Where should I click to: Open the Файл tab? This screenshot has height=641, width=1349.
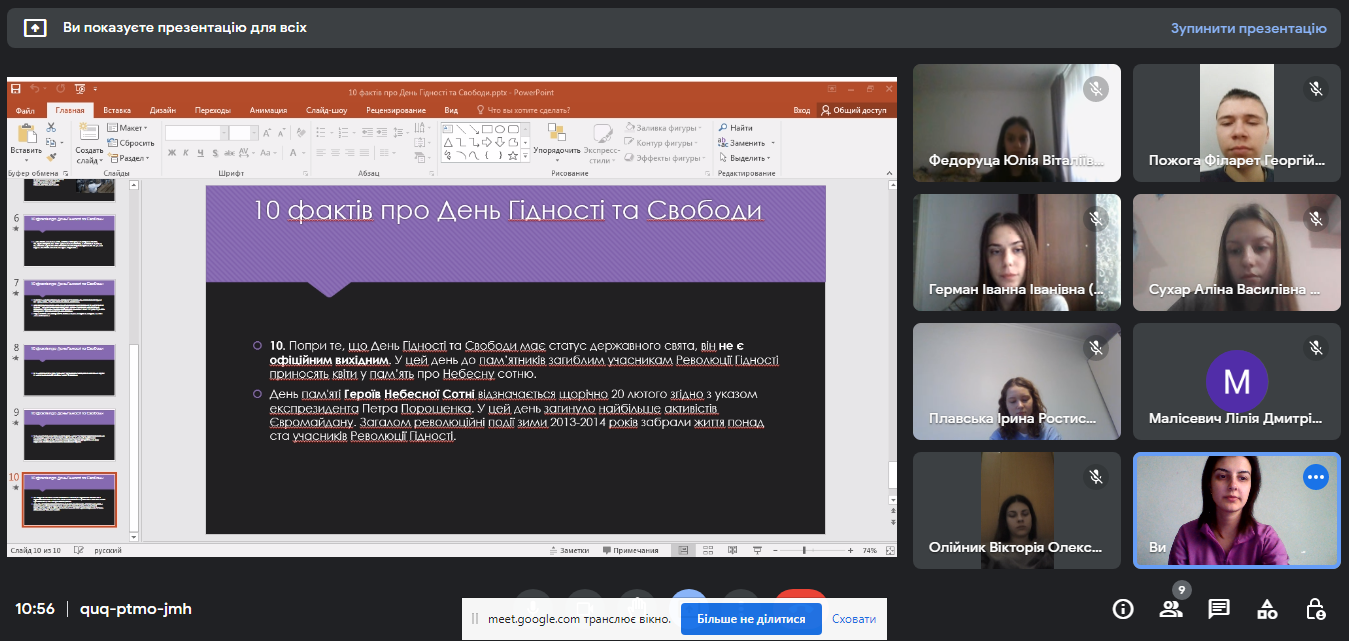25,110
